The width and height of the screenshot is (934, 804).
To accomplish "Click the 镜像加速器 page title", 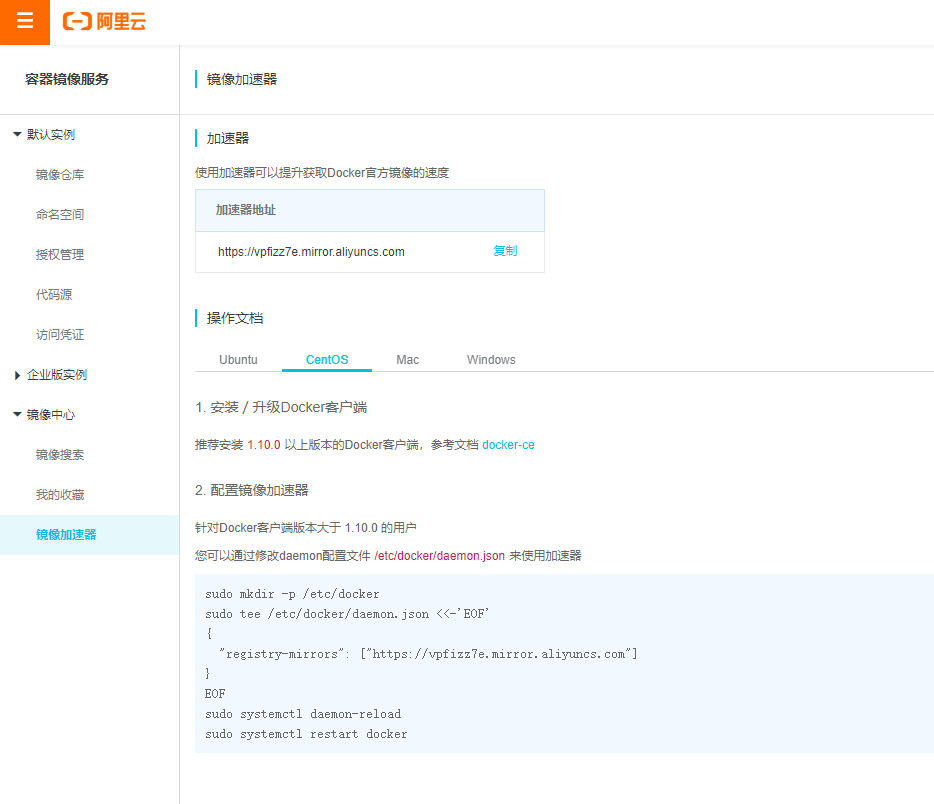I will (x=242, y=79).
